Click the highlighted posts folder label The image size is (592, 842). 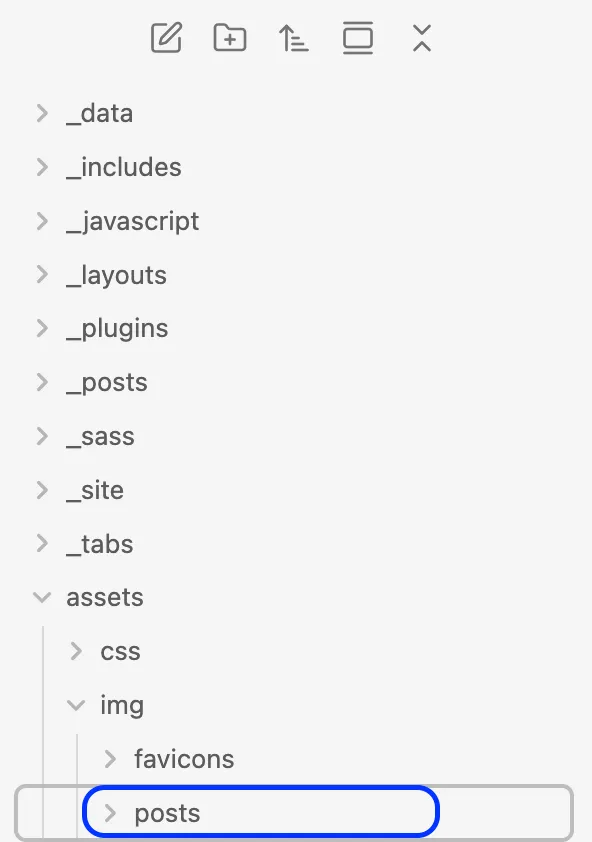pyautogui.click(x=167, y=813)
